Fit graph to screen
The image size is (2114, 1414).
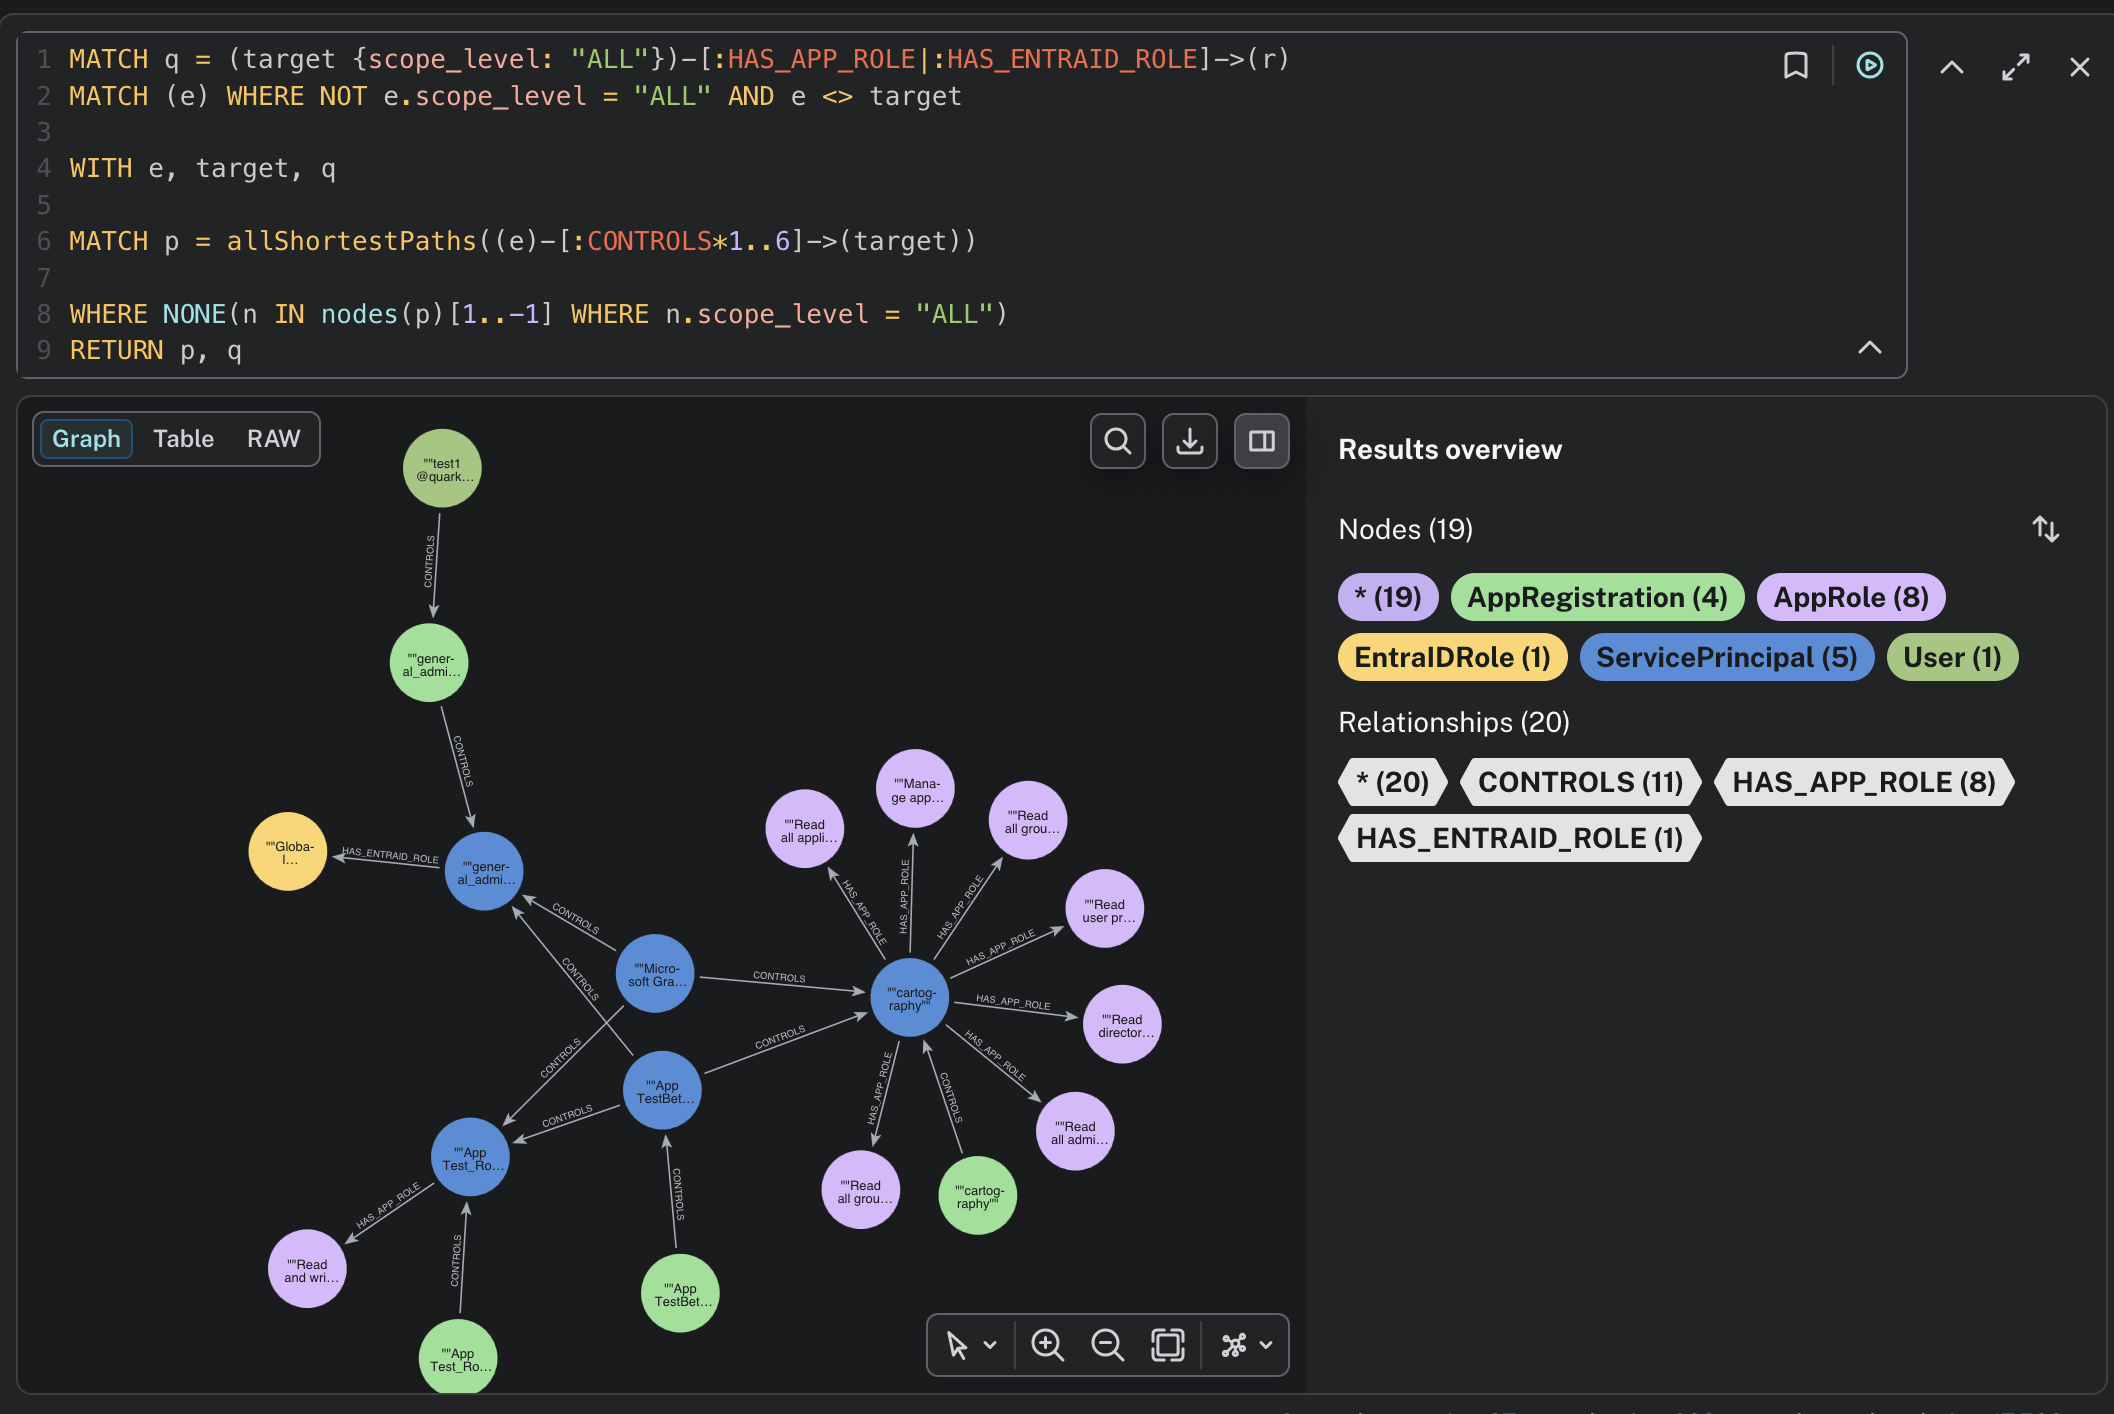1168,1345
